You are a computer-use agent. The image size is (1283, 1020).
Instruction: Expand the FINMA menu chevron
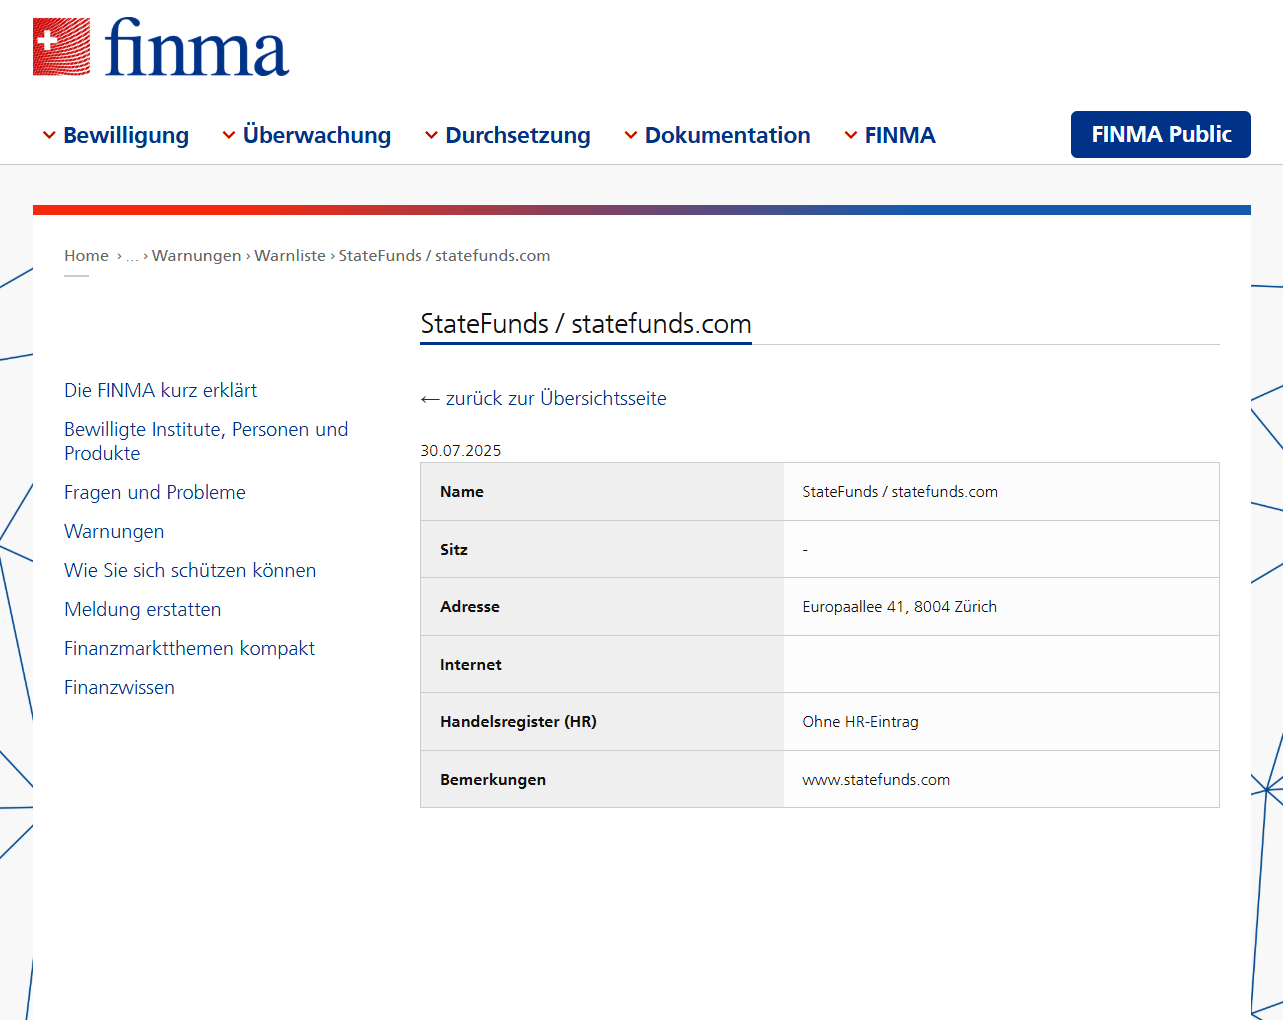pyautogui.click(x=851, y=135)
